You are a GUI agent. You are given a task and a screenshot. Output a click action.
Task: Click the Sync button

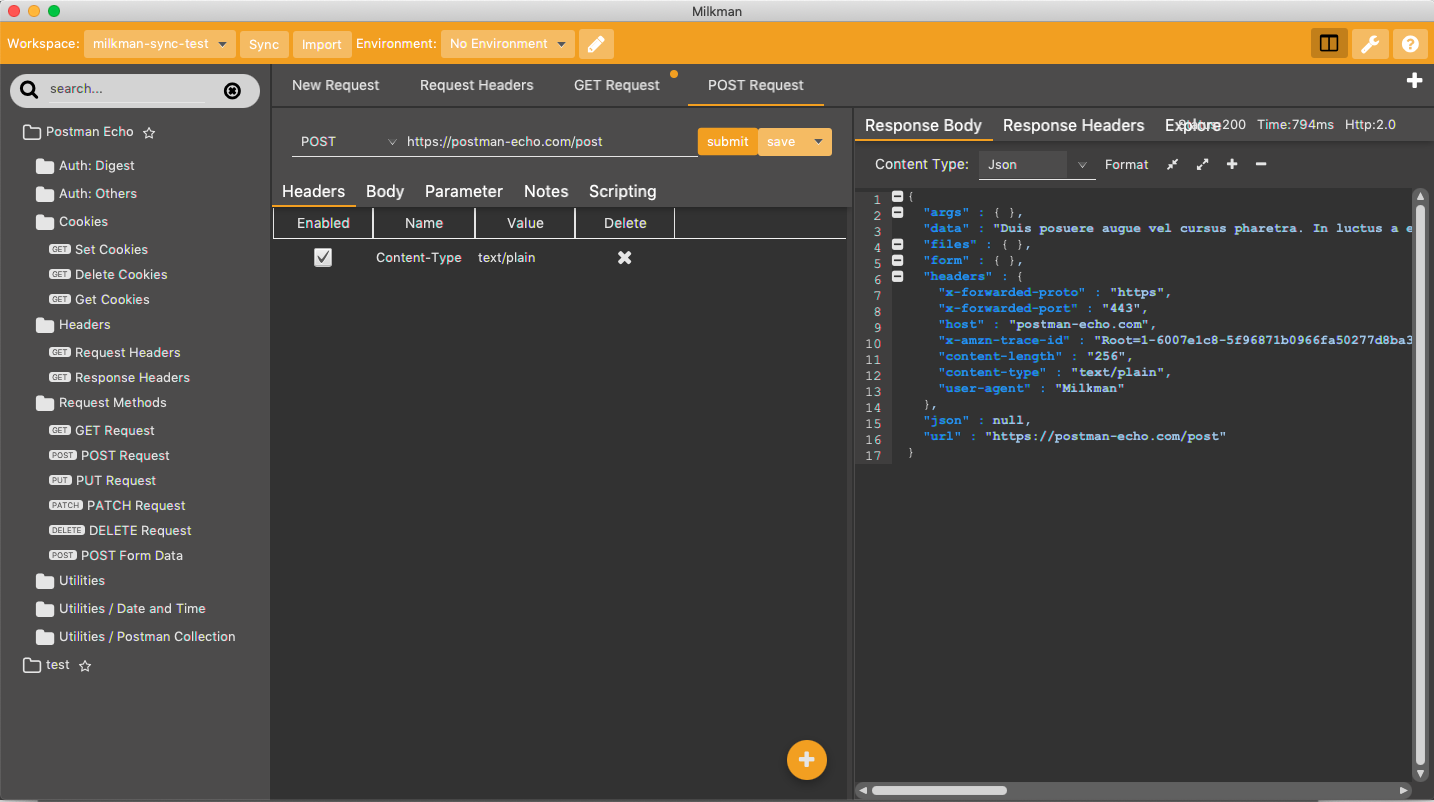[x=264, y=44]
